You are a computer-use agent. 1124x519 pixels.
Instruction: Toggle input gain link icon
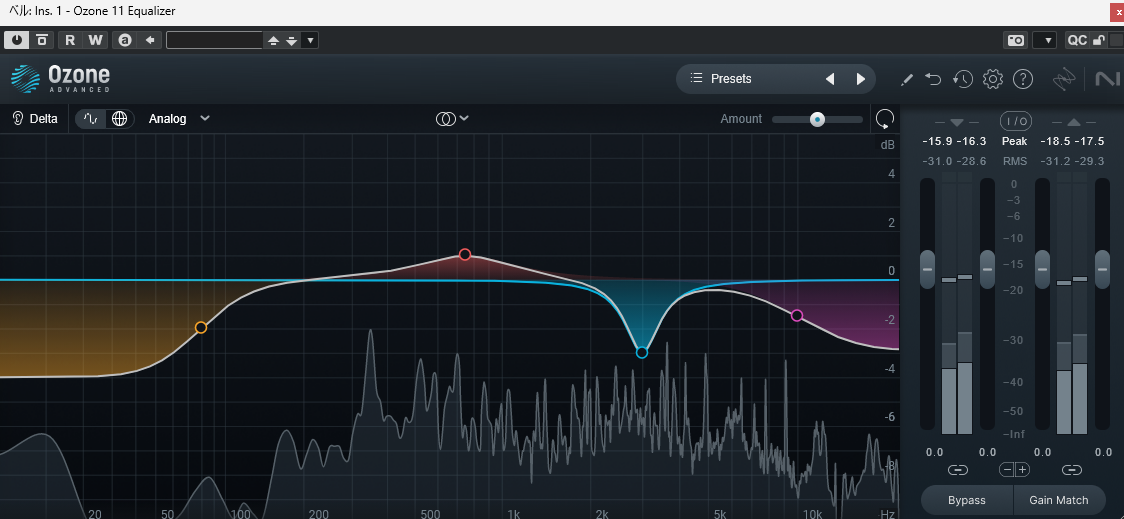(957, 470)
